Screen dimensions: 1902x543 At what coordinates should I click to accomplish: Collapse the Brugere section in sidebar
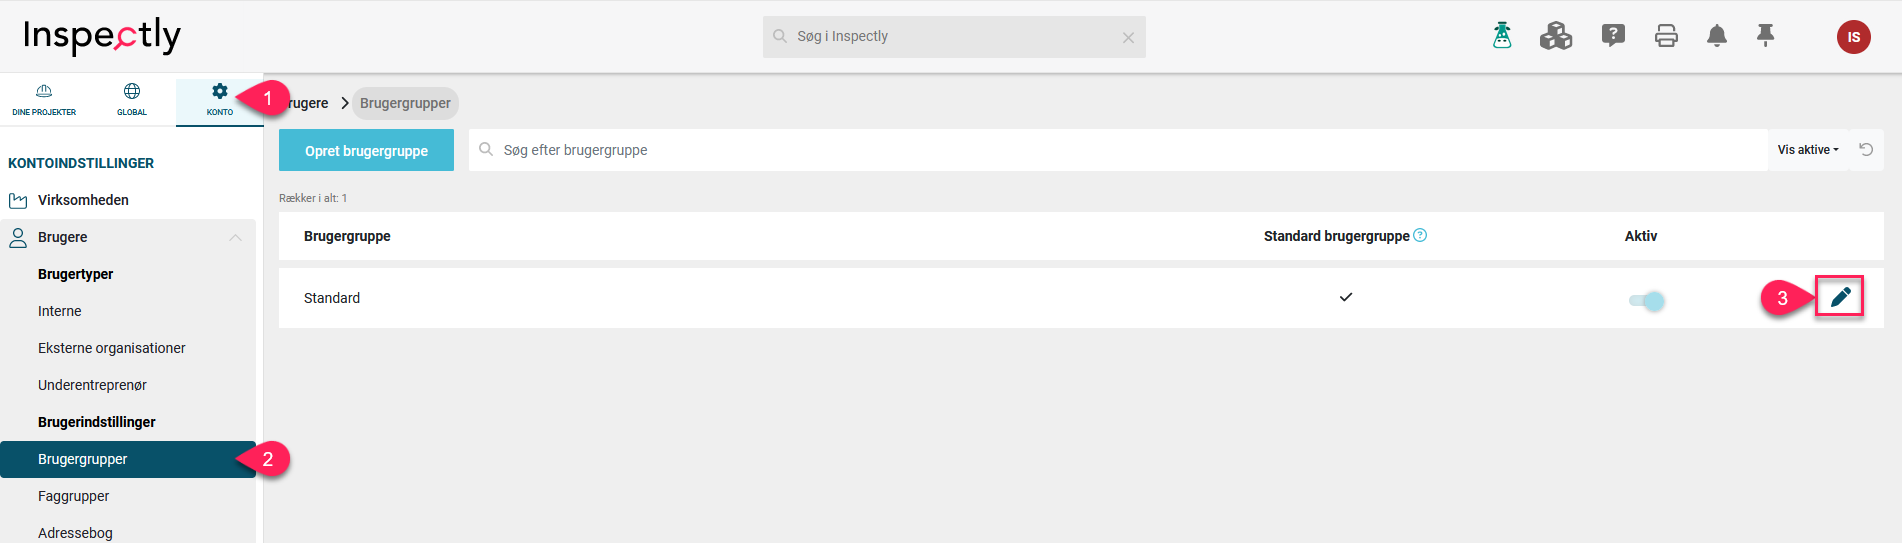(236, 237)
